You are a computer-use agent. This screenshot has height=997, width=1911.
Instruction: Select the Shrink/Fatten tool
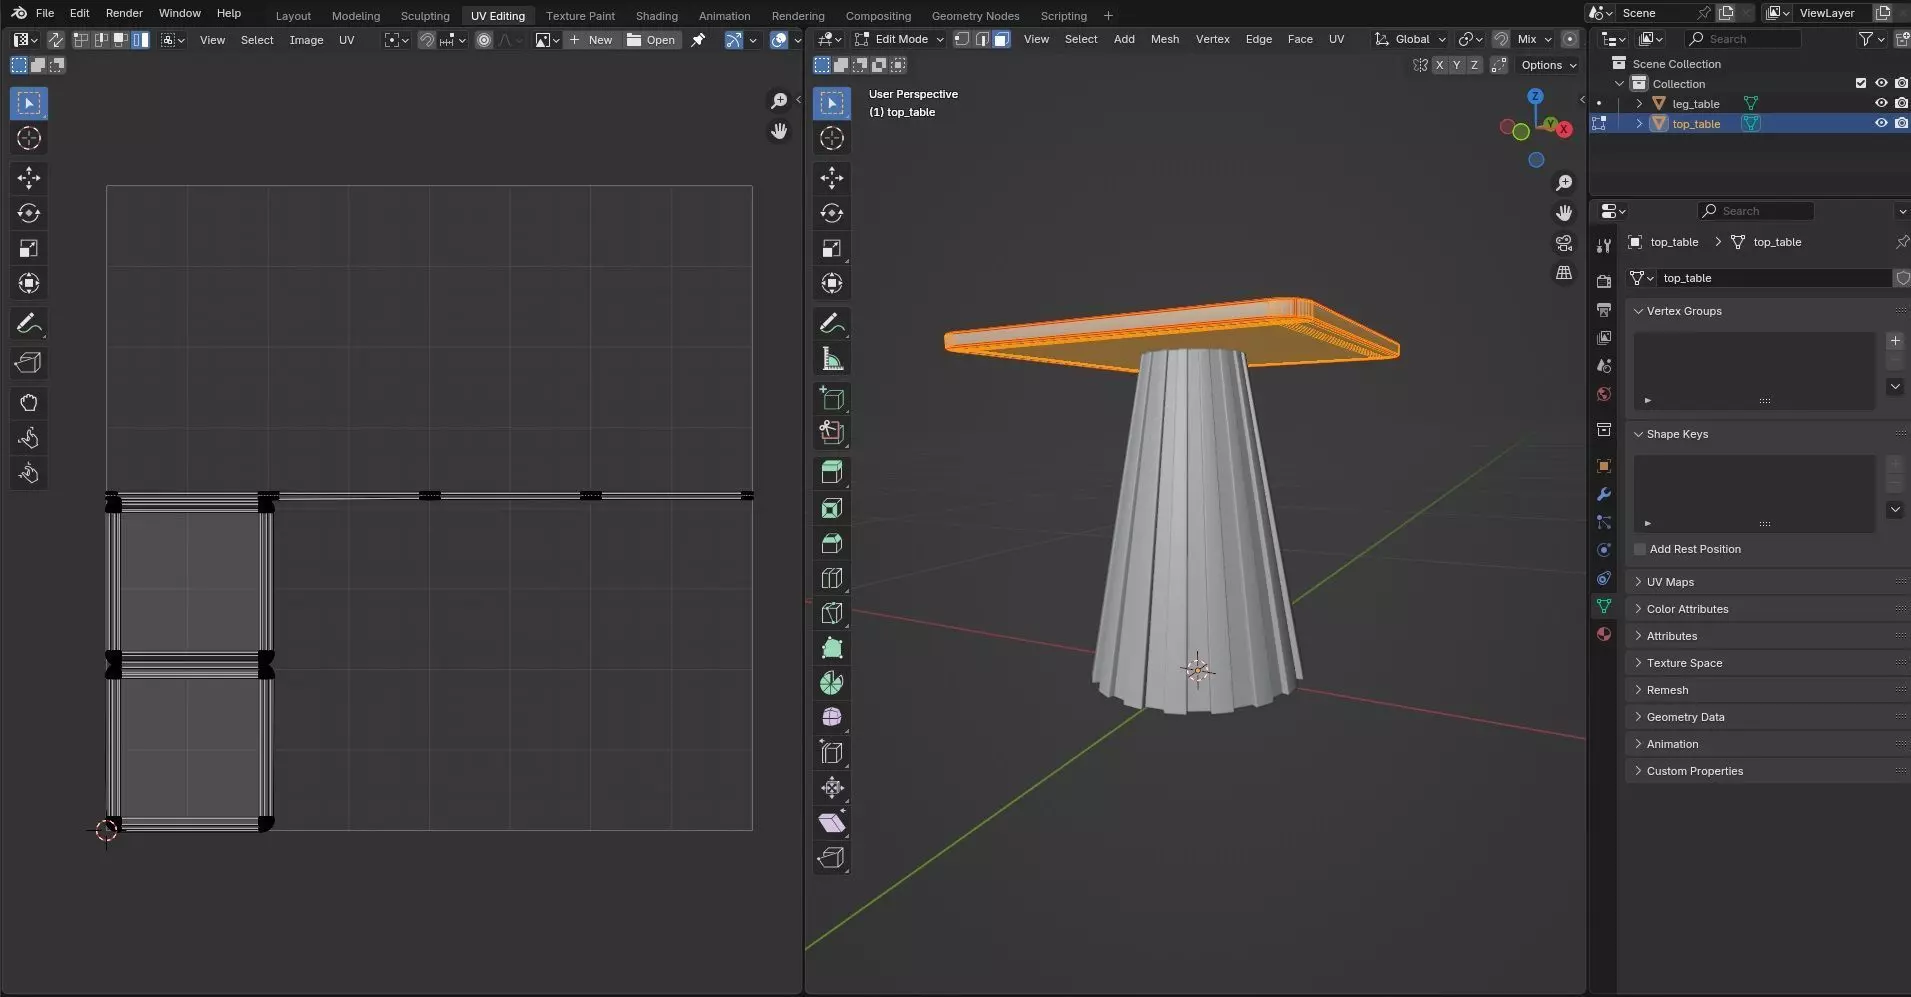(832, 788)
